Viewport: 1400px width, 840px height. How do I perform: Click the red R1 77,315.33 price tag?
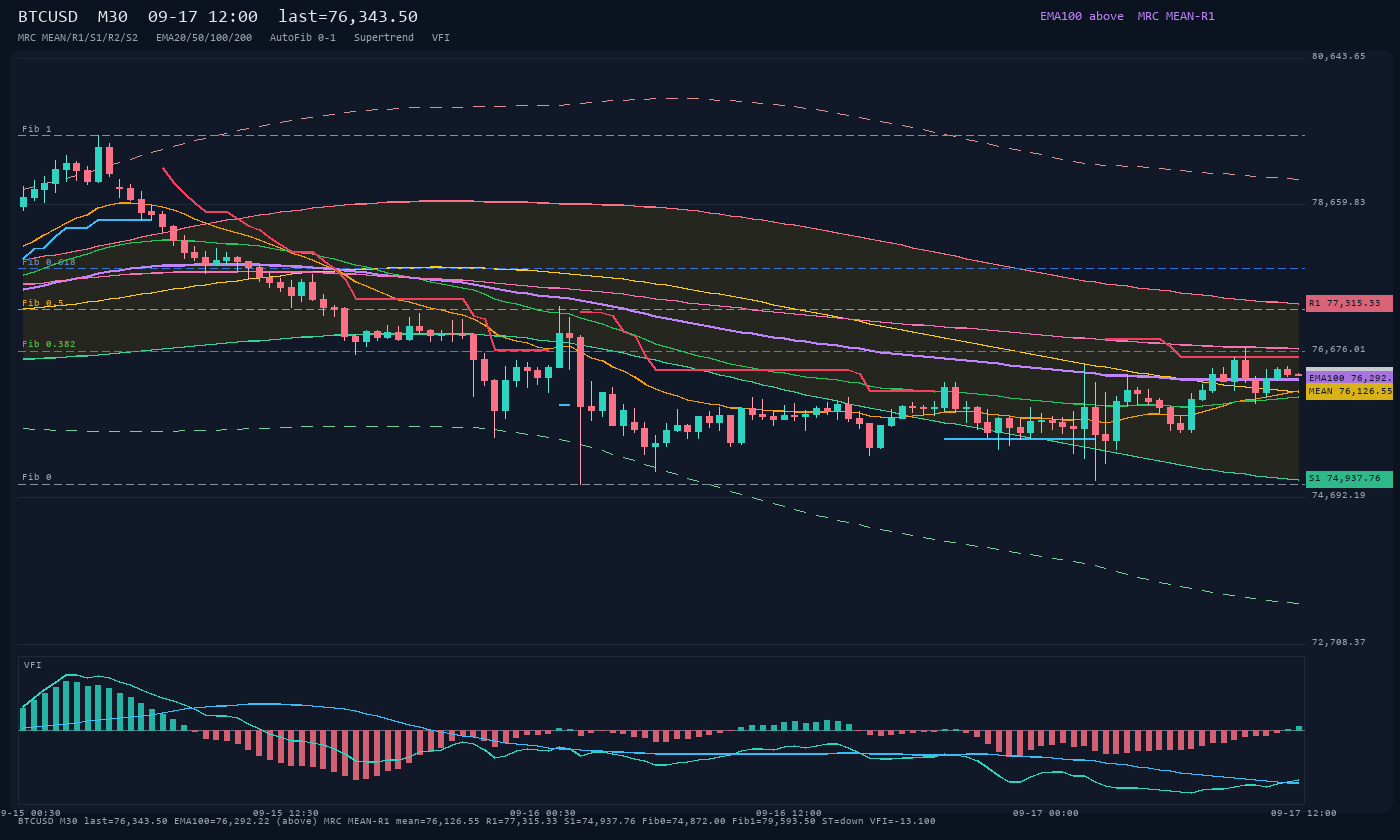[x=1349, y=303]
